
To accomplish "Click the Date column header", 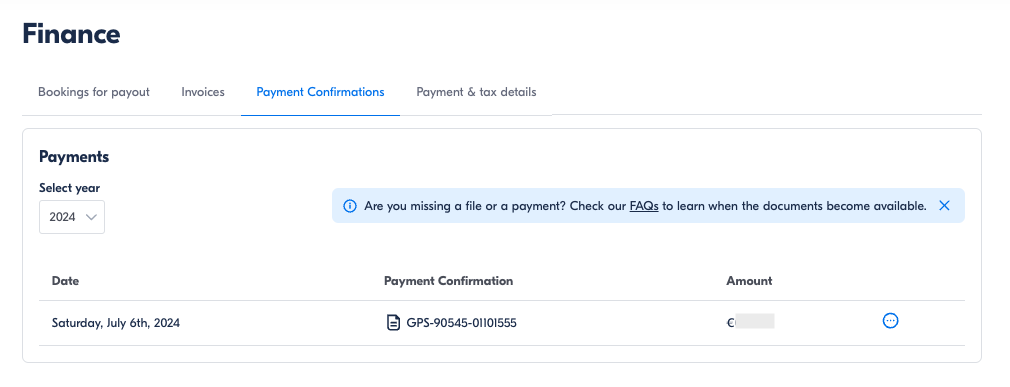I will 66,281.
